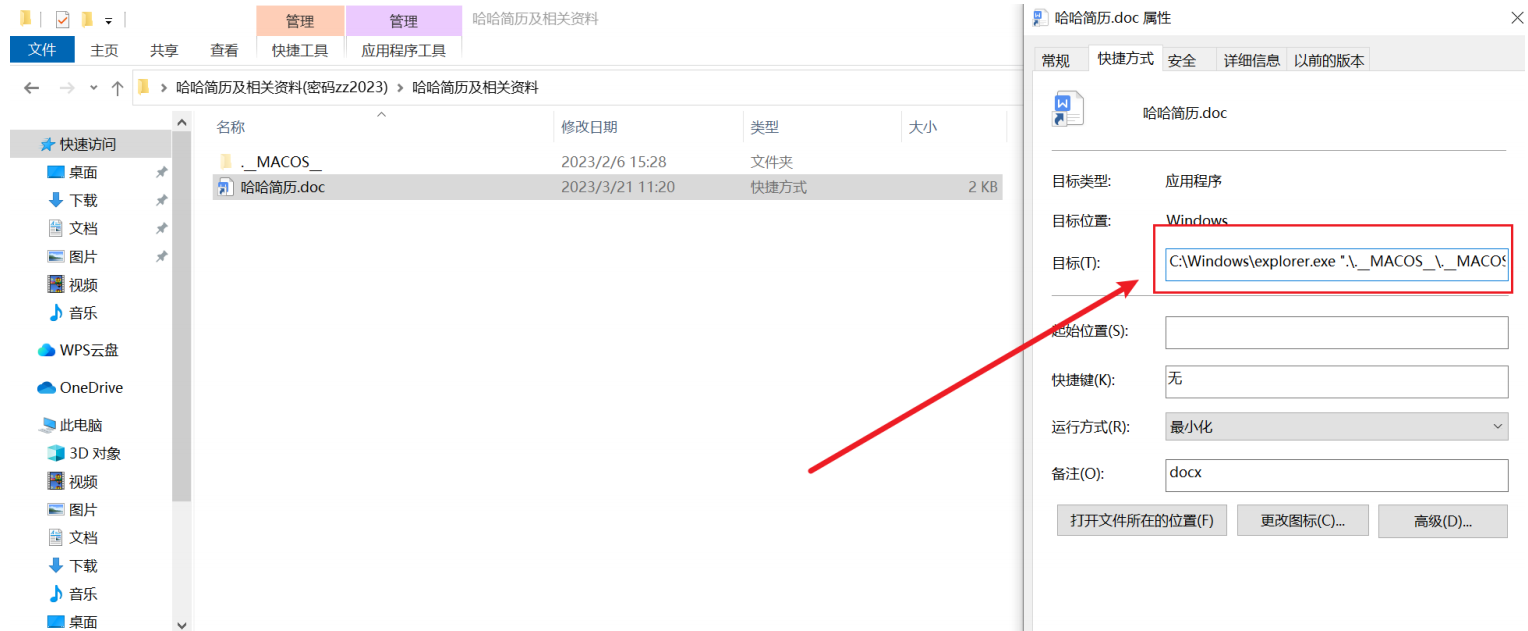Select 此电脑 computer icon in sidebar
1528x631 pixels.
[x=48, y=425]
